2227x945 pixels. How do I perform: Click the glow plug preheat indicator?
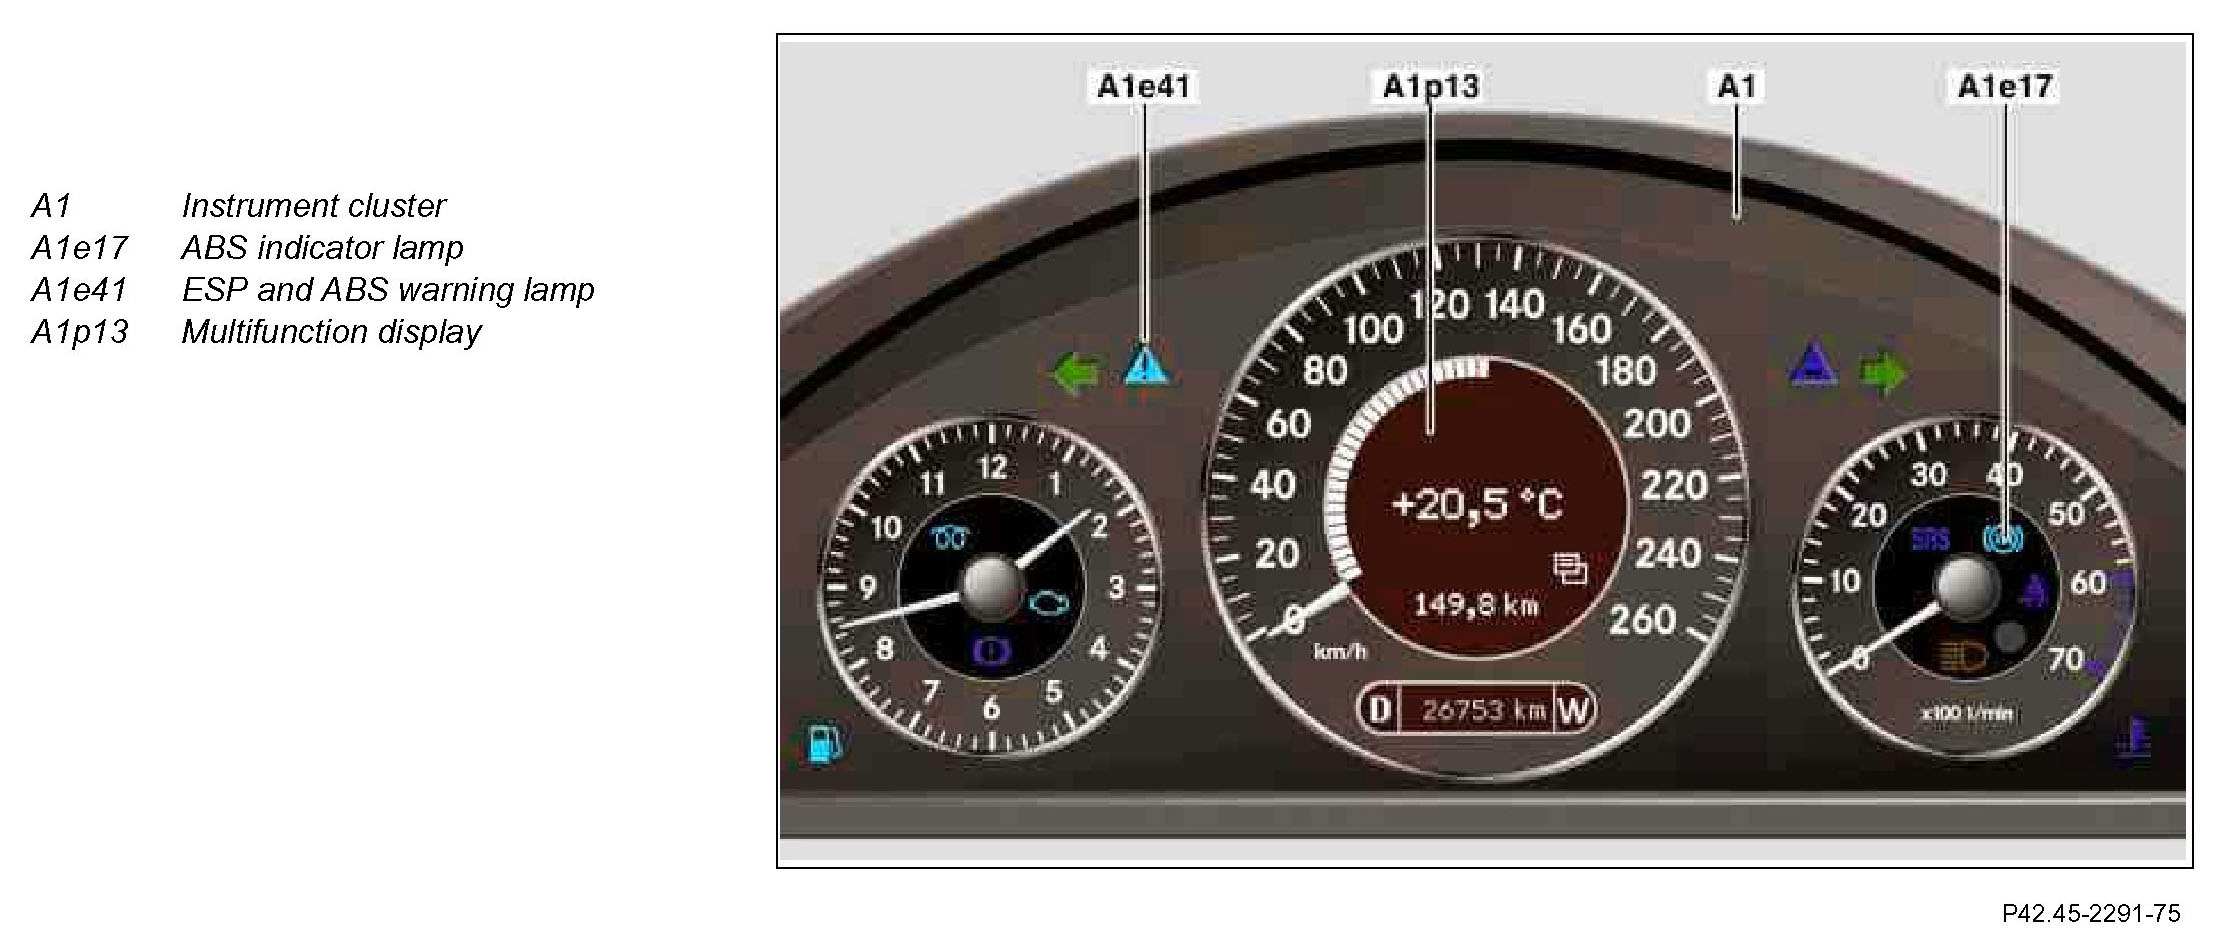[948, 539]
